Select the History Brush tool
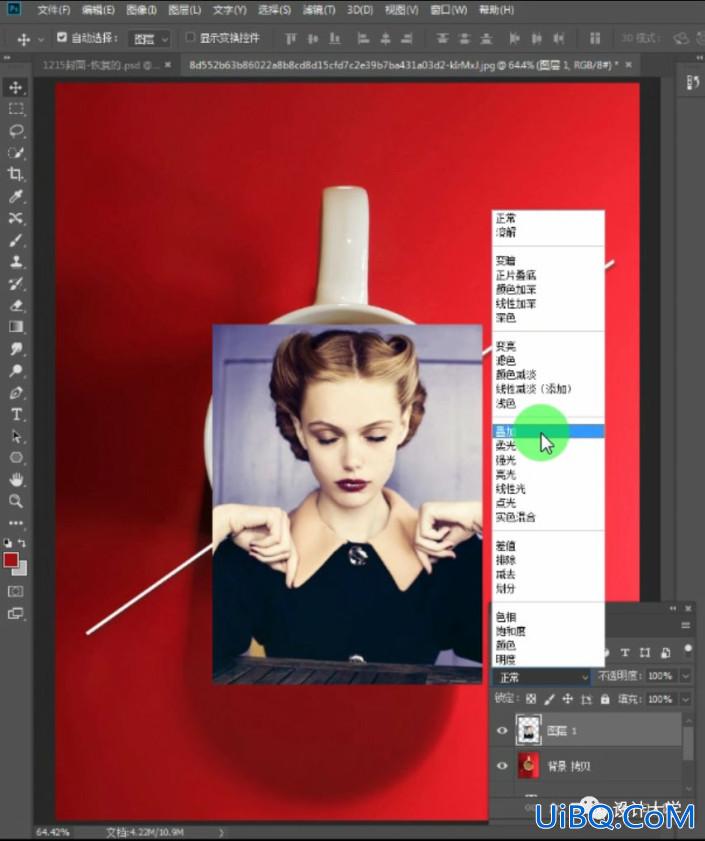 (x=16, y=283)
